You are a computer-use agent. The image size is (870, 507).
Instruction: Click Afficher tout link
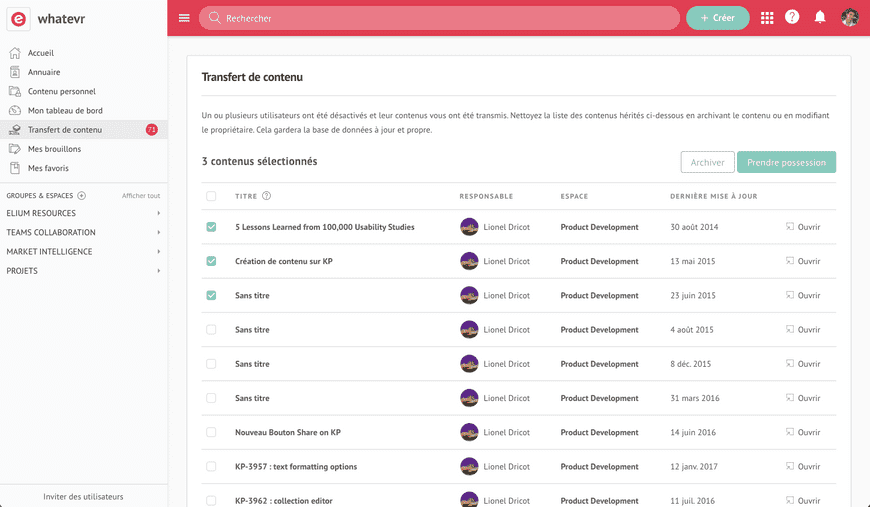coord(141,196)
